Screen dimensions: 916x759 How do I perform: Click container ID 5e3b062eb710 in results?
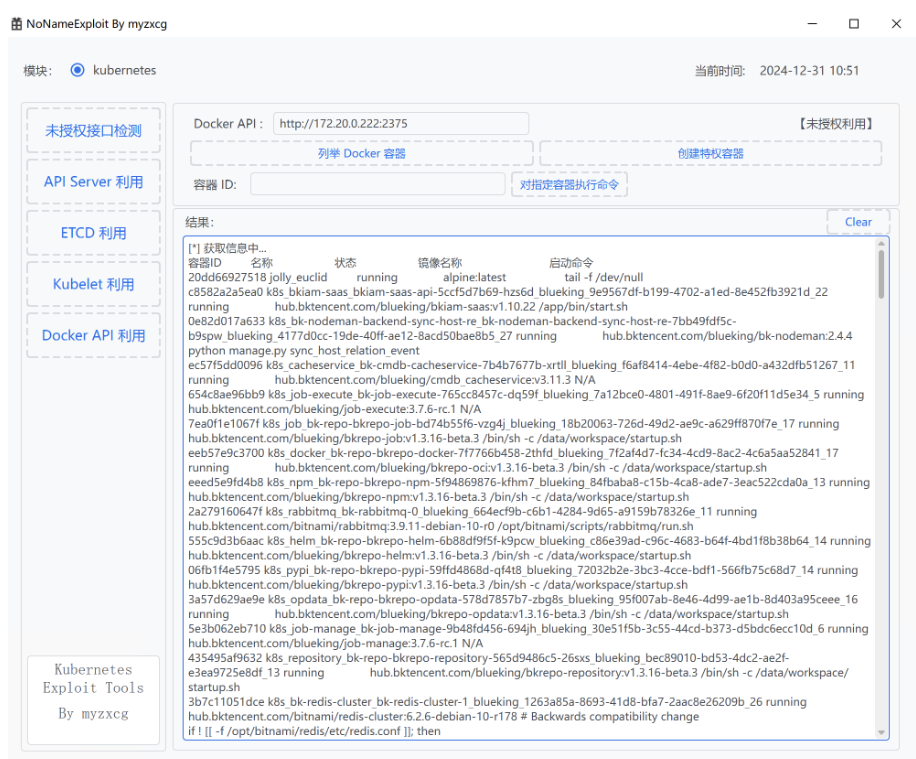[x=227, y=629]
